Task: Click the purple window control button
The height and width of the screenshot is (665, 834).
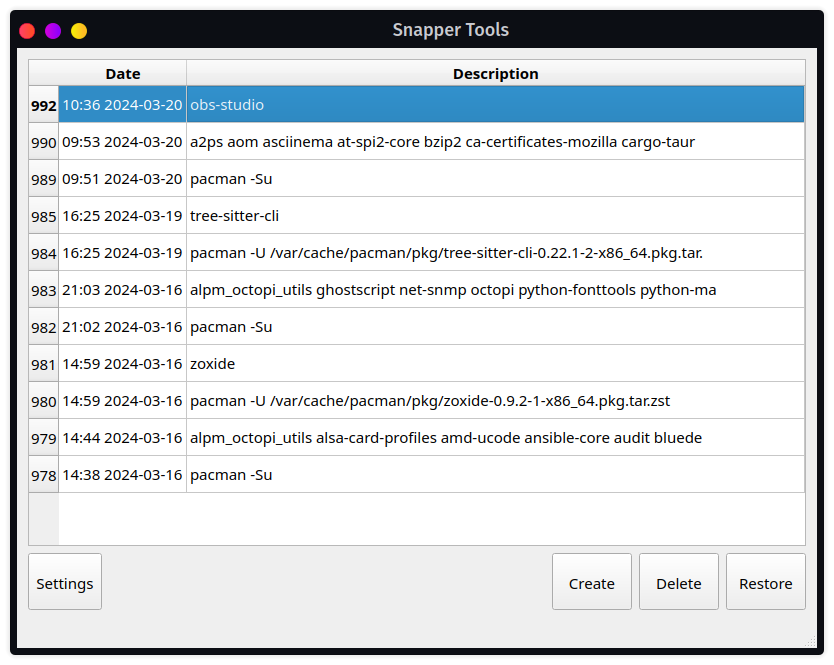Action: coord(53,31)
